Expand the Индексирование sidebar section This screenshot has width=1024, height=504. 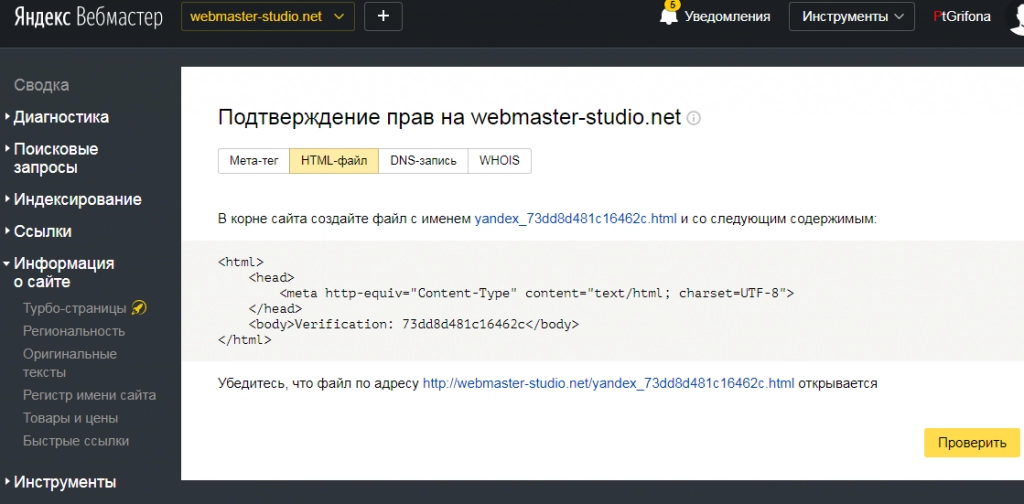click(77, 199)
